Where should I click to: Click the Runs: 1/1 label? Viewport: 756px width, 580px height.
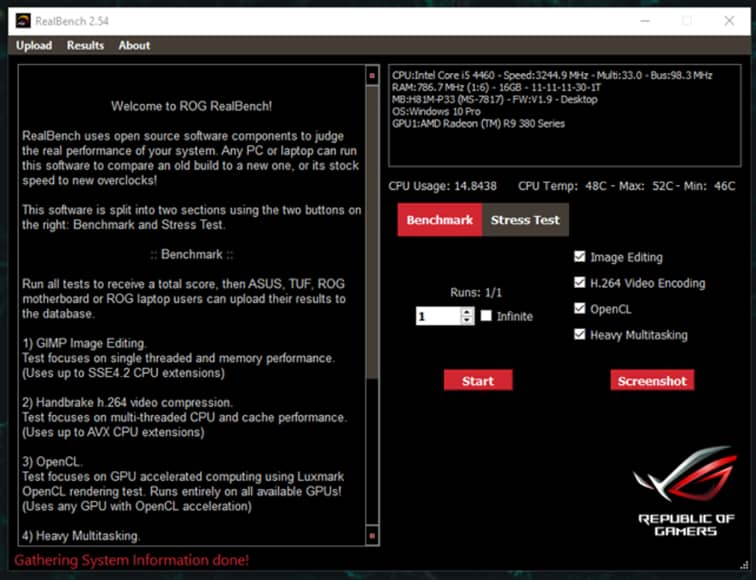point(476,293)
